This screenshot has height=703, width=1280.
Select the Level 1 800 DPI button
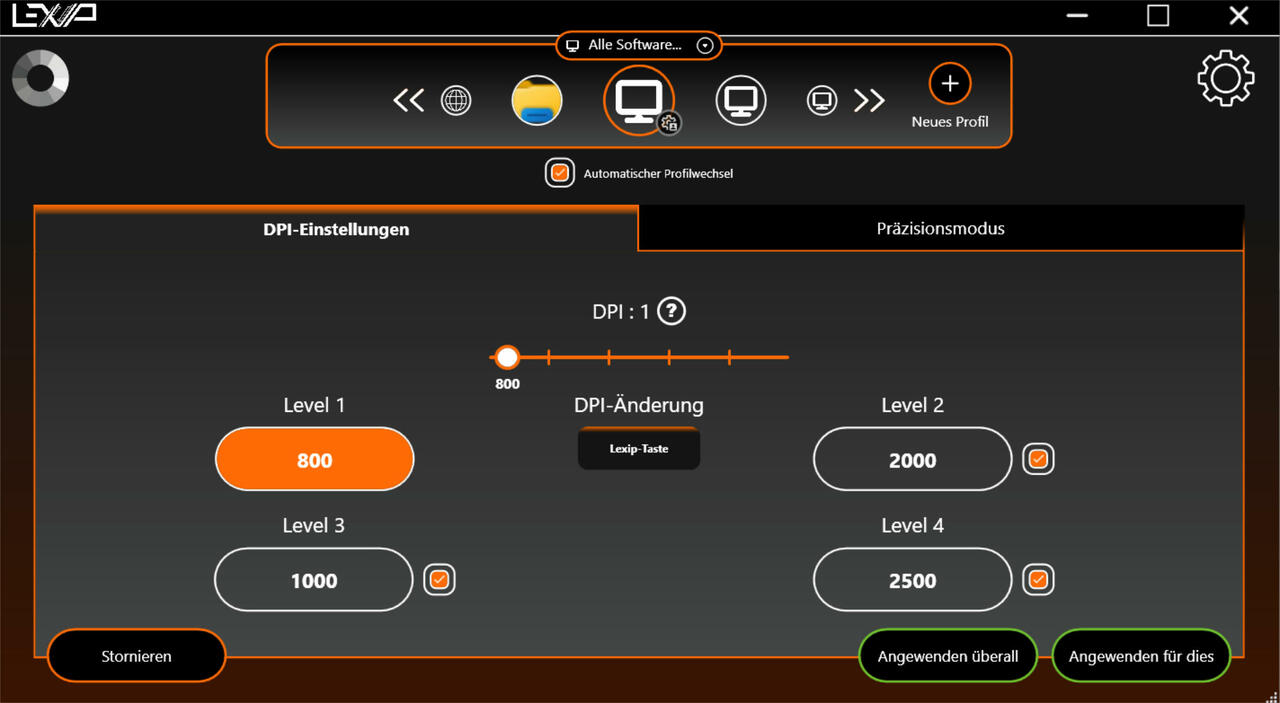point(314,460)
